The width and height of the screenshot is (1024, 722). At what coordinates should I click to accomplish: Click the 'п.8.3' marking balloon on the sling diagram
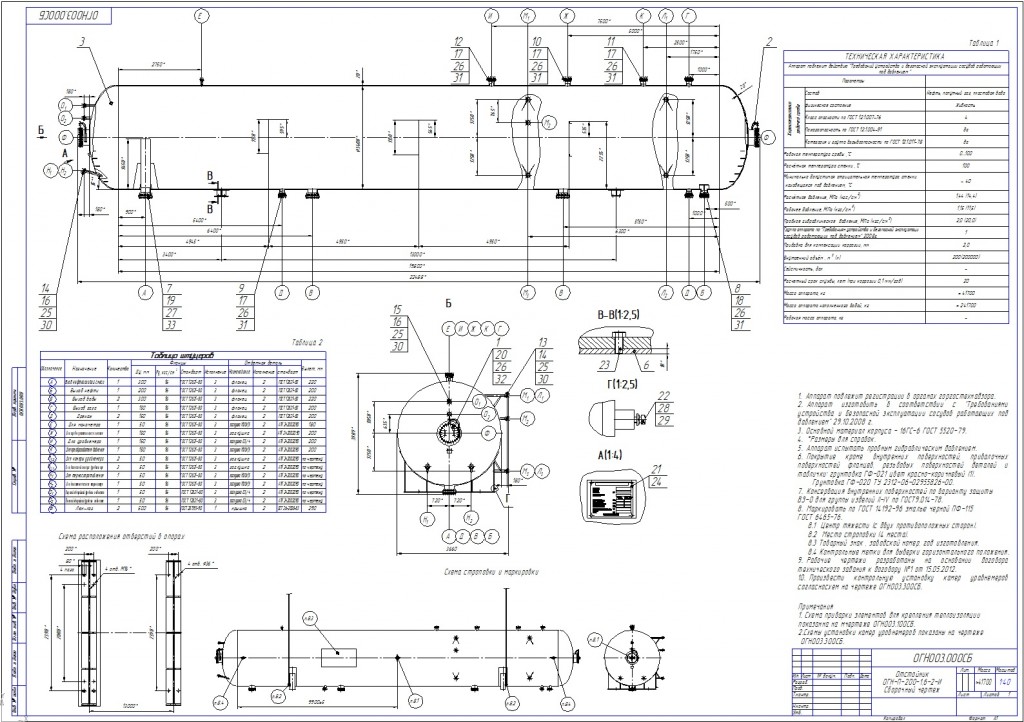309,618
